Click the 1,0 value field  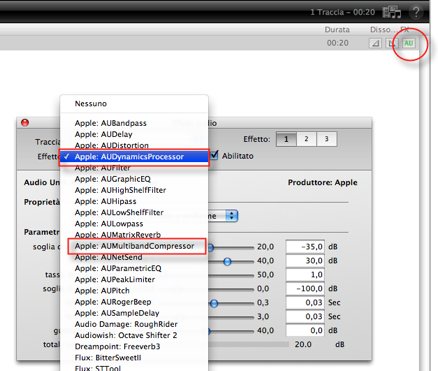click(305, 275)
